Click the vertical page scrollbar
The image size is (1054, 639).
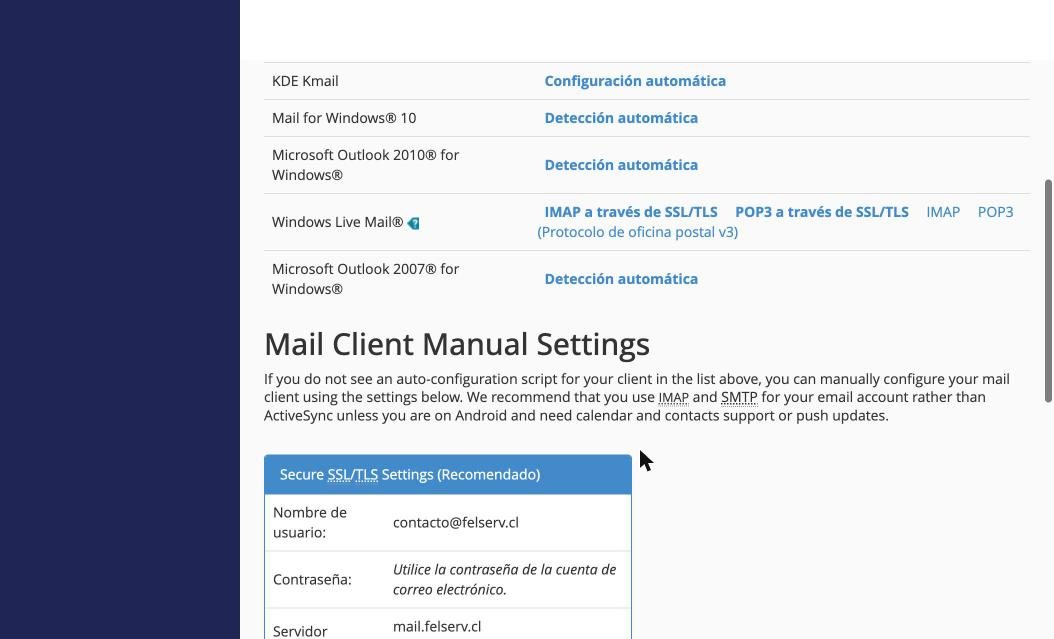1048,291
